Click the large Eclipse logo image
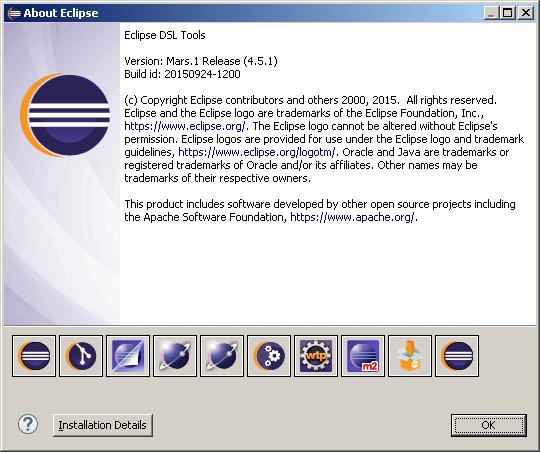Viewport: 540px width, 452px height. [x=65, y=115]
